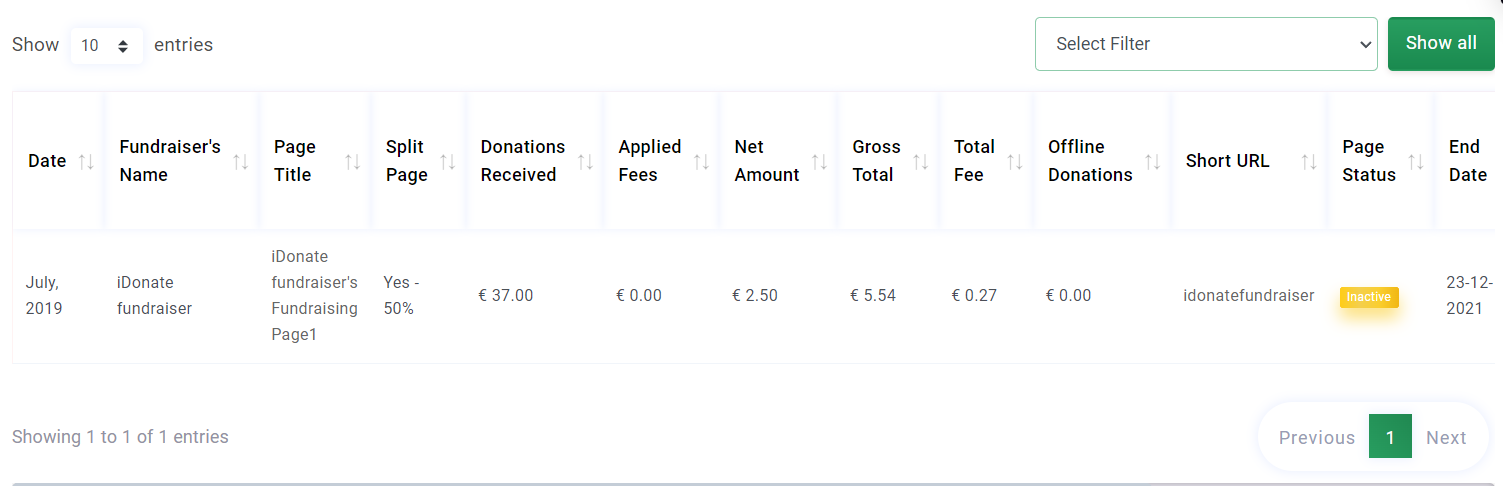Sort by Net Amount arrows icon

coord(820,161)
